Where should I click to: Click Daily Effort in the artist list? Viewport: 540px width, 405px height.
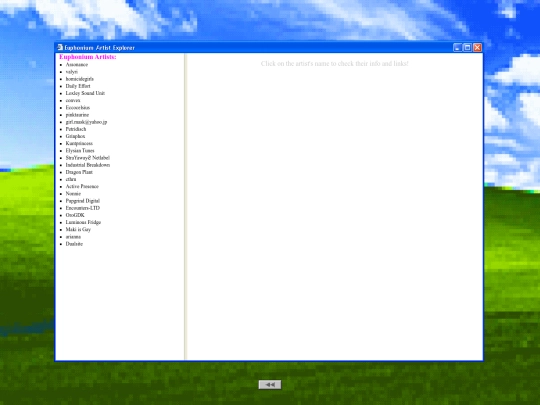click(78, 86)
